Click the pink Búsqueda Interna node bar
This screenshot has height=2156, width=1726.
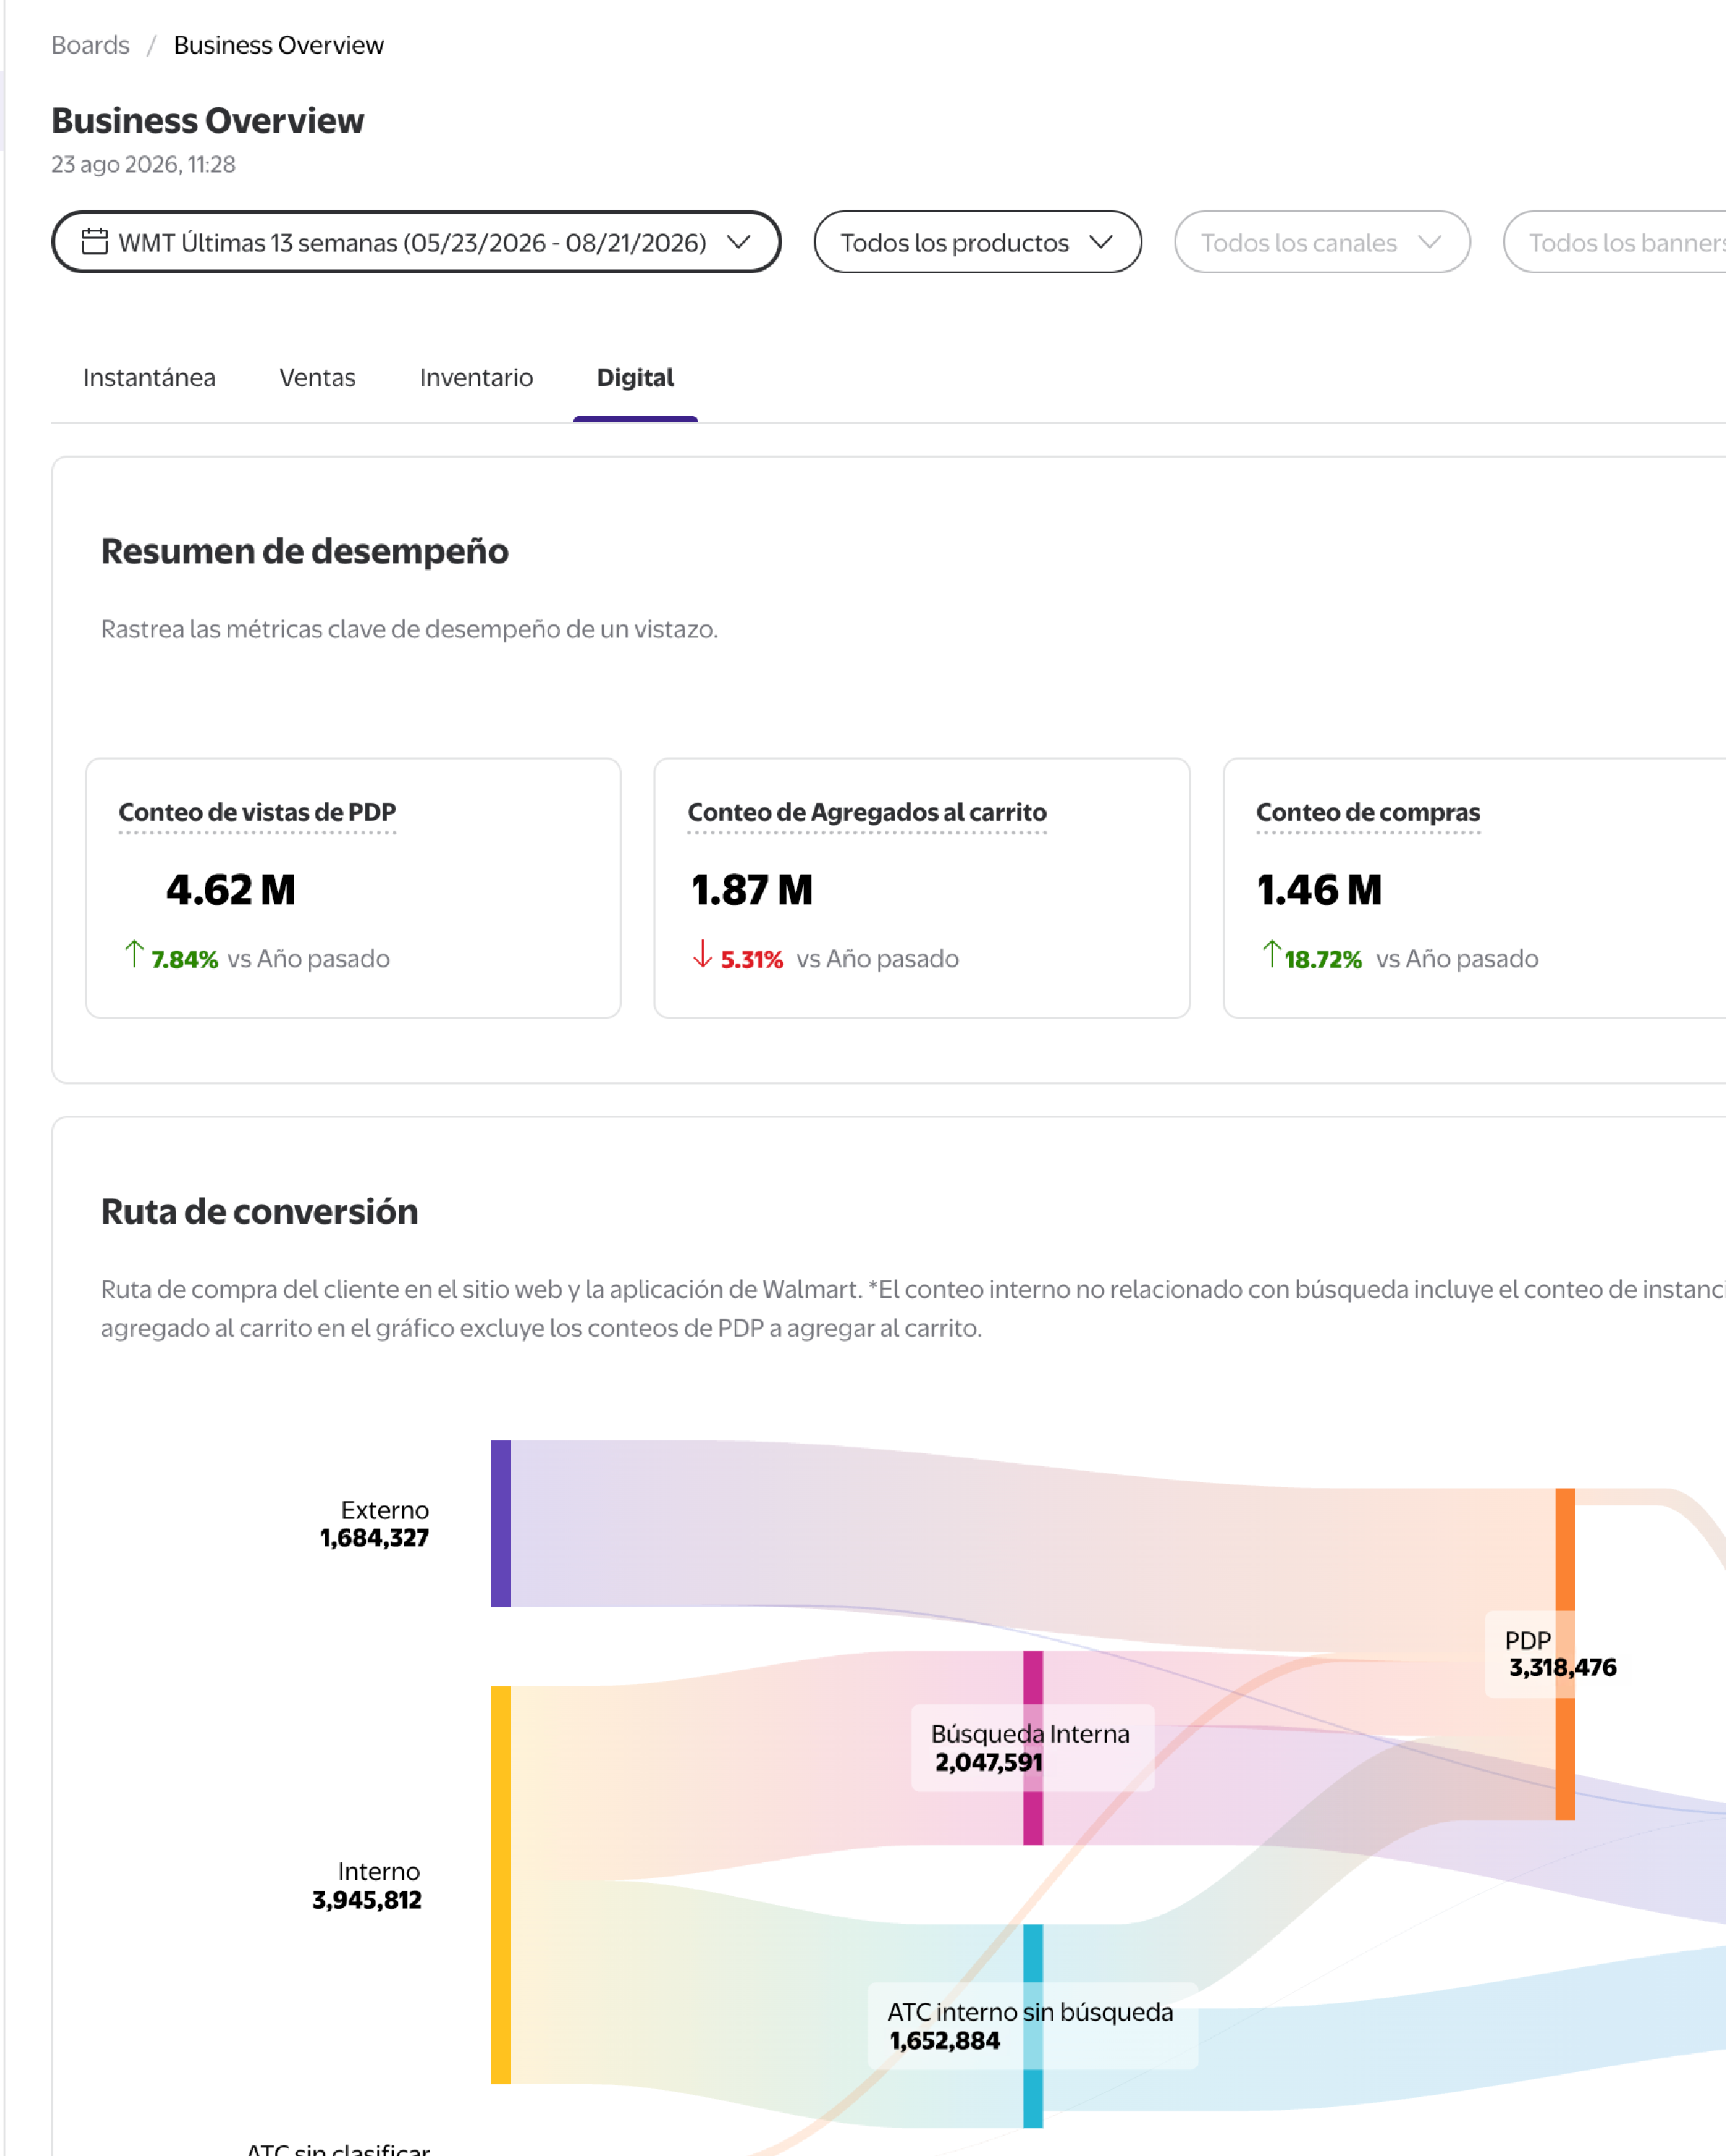(x=1033, y=1748)
